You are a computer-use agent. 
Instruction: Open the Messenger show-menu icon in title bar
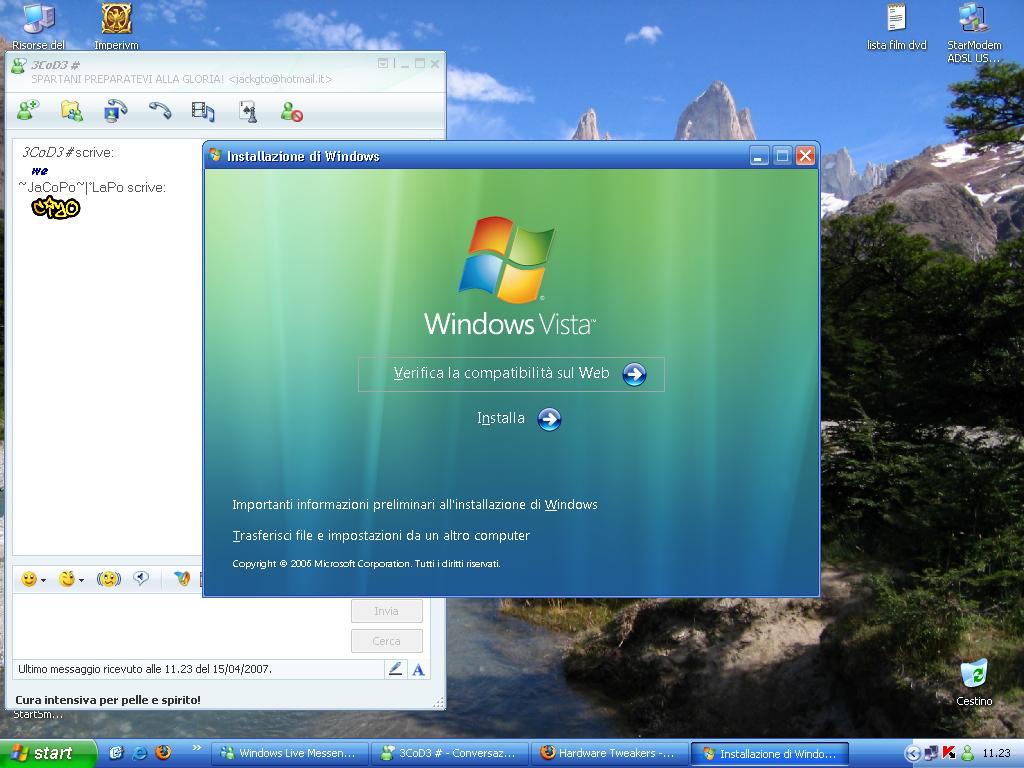coord(383,63)
